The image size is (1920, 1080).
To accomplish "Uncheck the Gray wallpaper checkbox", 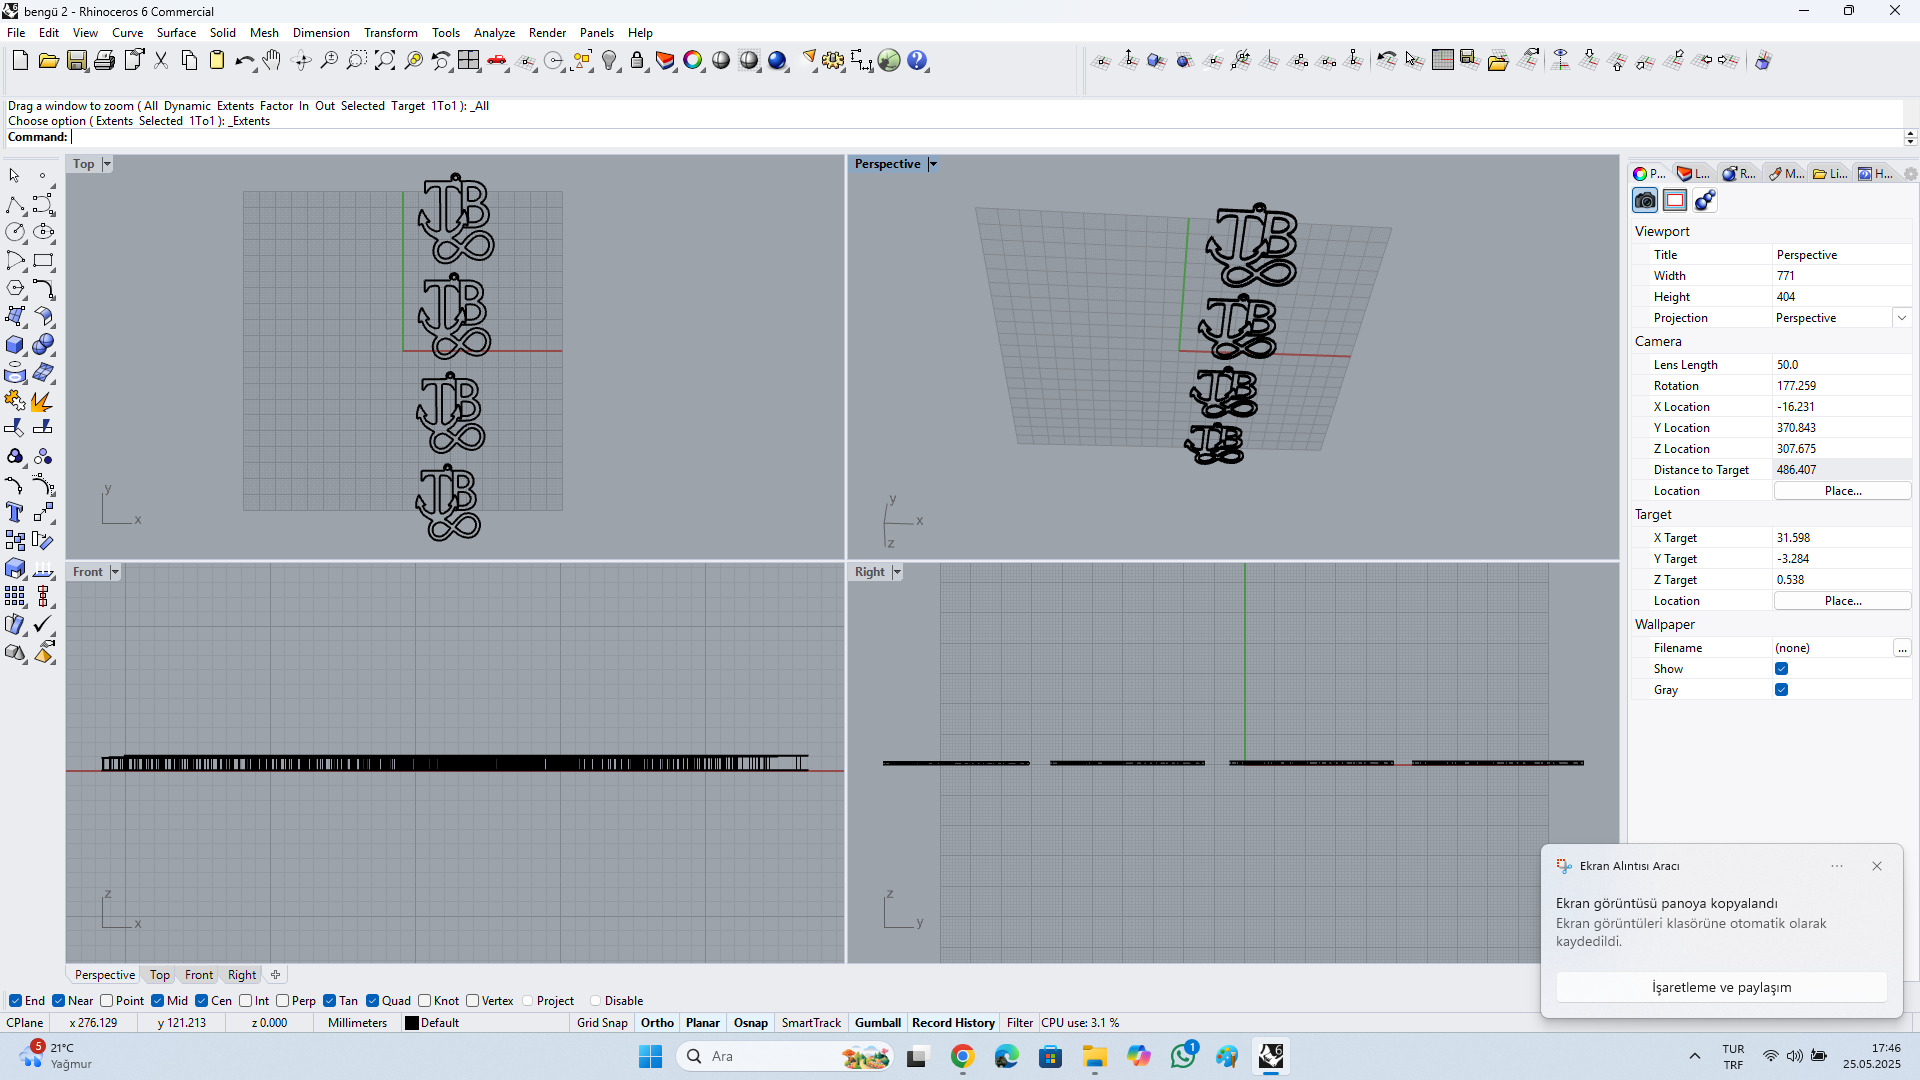I will pos(1781,690).
